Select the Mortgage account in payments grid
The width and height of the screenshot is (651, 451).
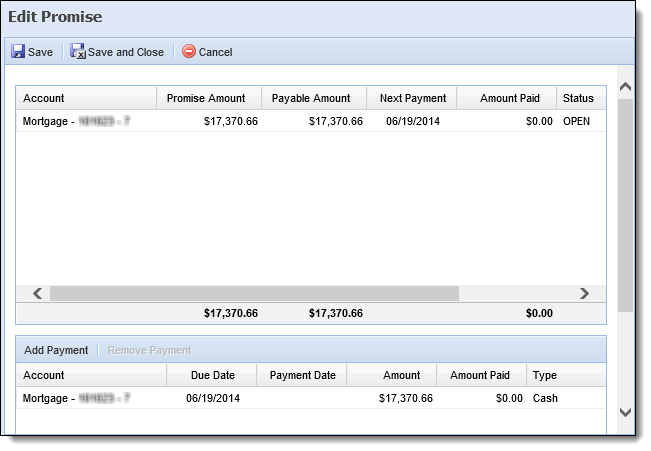point(91,398)
